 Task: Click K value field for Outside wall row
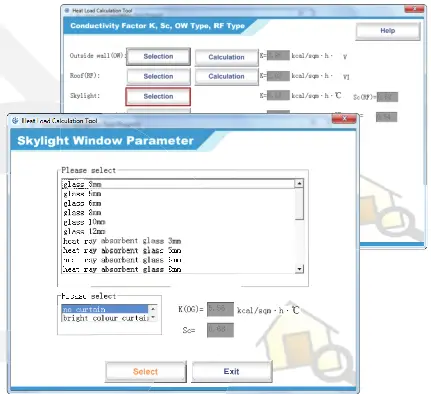click(278, 55)
